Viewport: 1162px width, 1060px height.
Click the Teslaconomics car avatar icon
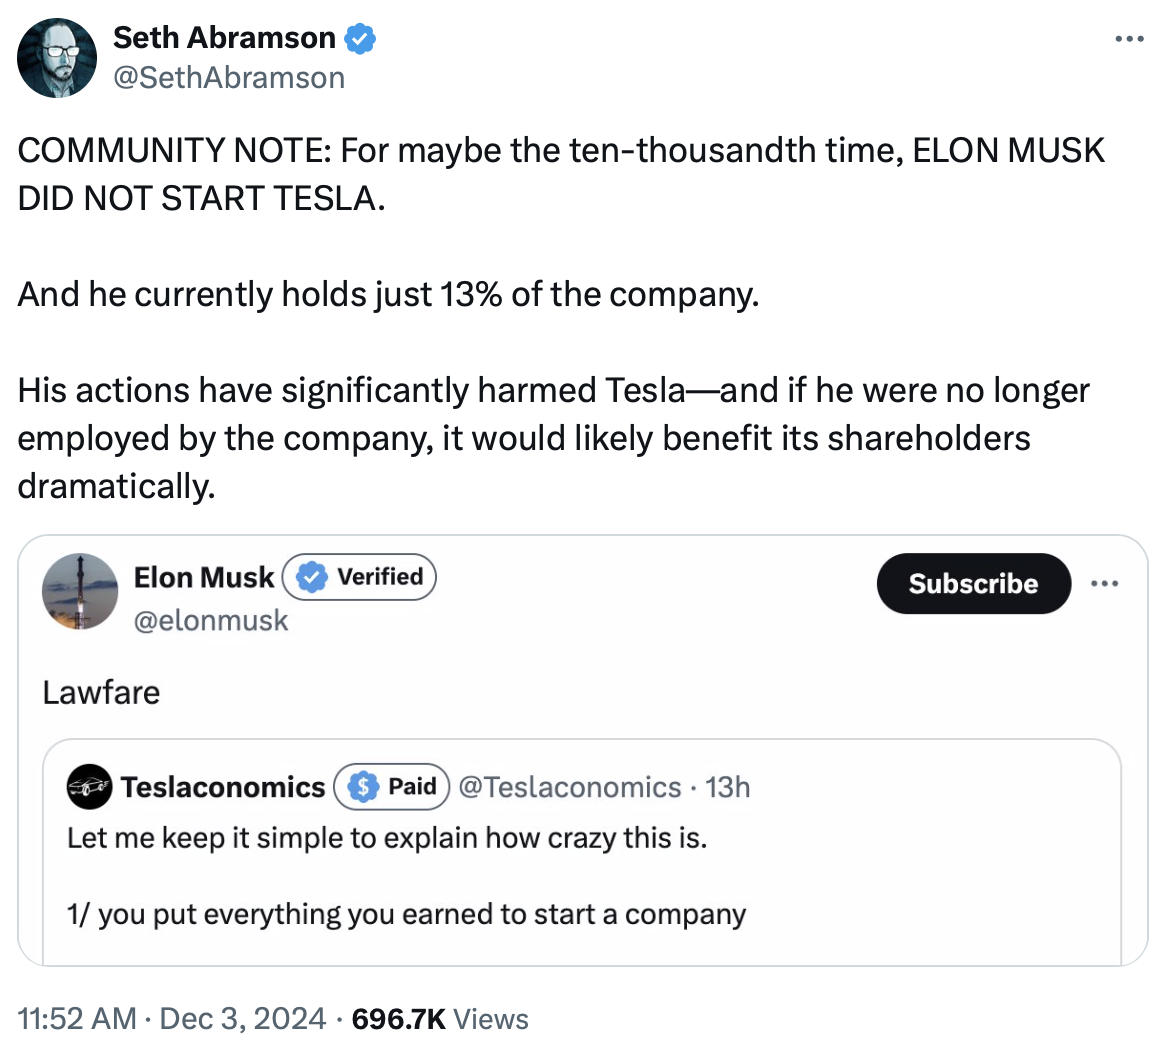tap(89, 788)
